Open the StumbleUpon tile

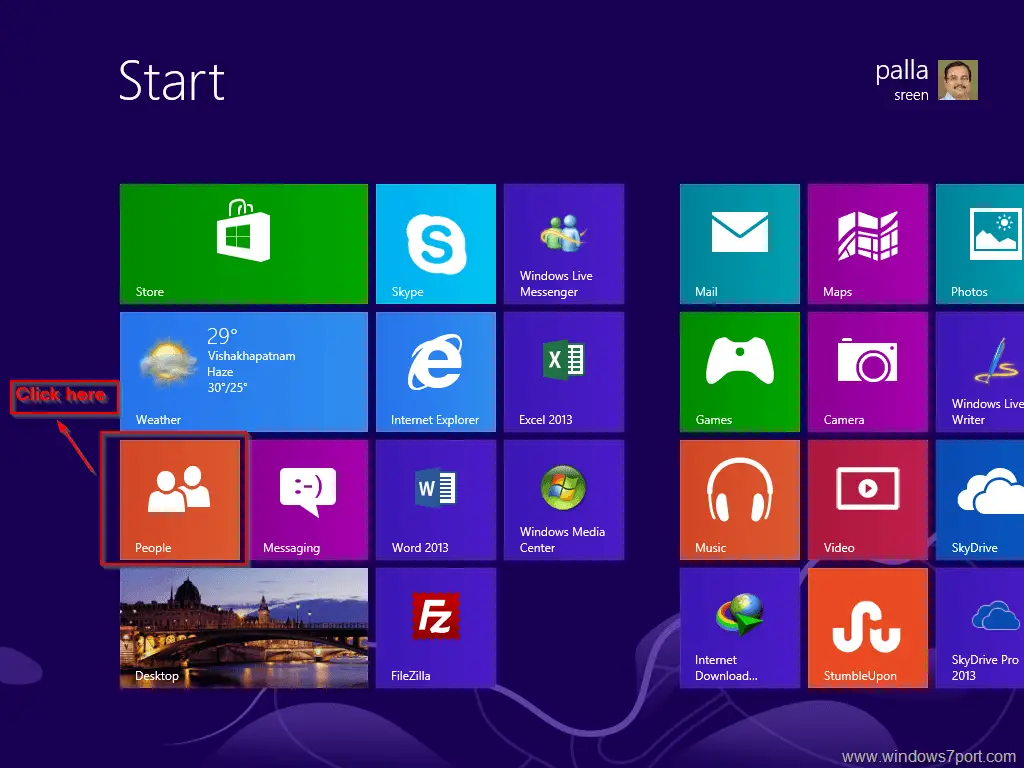(x=867, y=628)
